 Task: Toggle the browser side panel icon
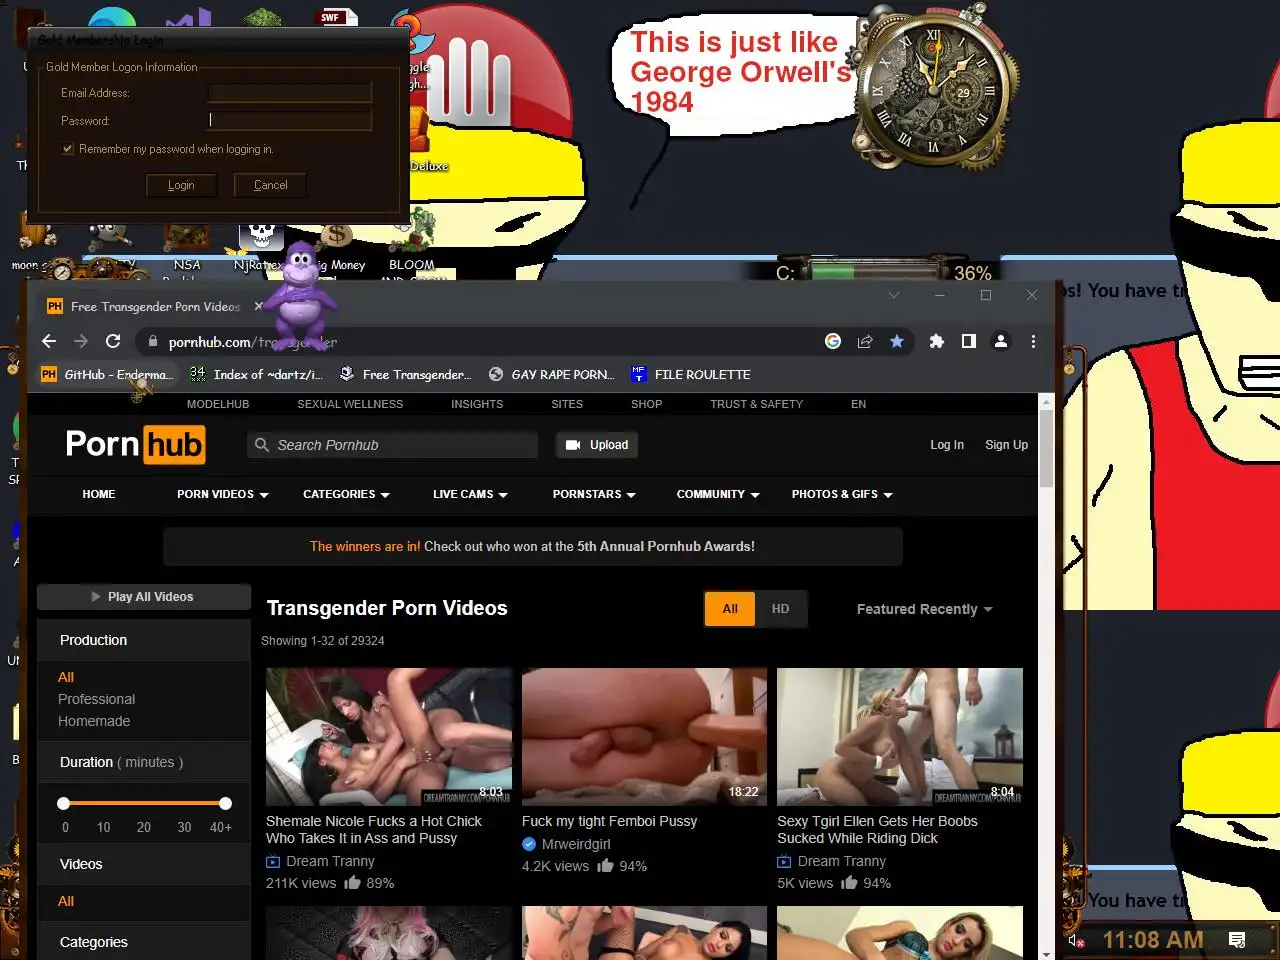(968, 341)
